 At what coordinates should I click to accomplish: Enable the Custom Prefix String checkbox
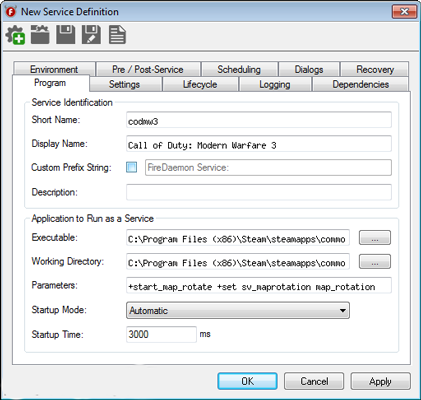tap(131, 167)
